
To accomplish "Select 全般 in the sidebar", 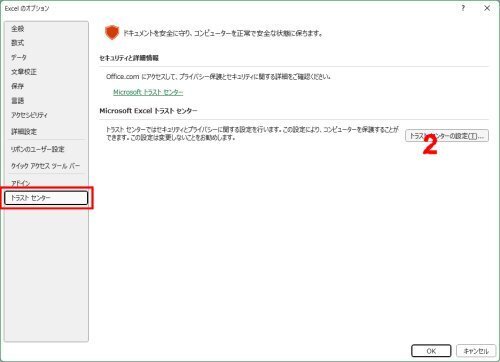I will click(18, 29).
